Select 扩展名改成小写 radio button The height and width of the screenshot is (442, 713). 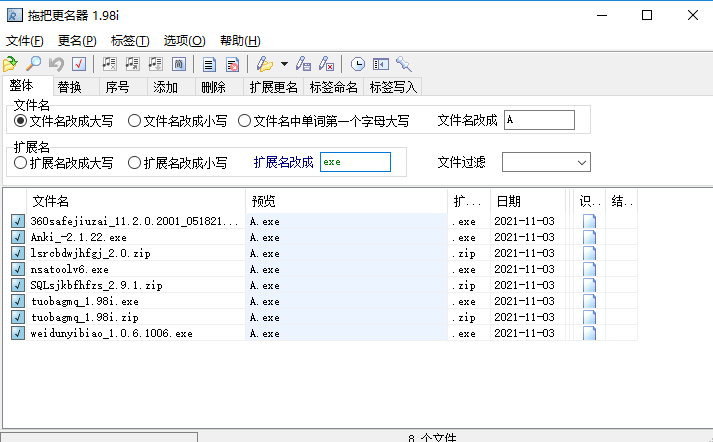click(x=134, y=163)
